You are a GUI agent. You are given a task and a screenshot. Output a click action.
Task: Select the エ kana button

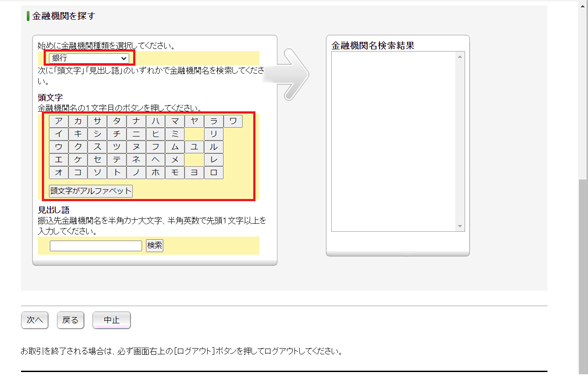(58, 160)
